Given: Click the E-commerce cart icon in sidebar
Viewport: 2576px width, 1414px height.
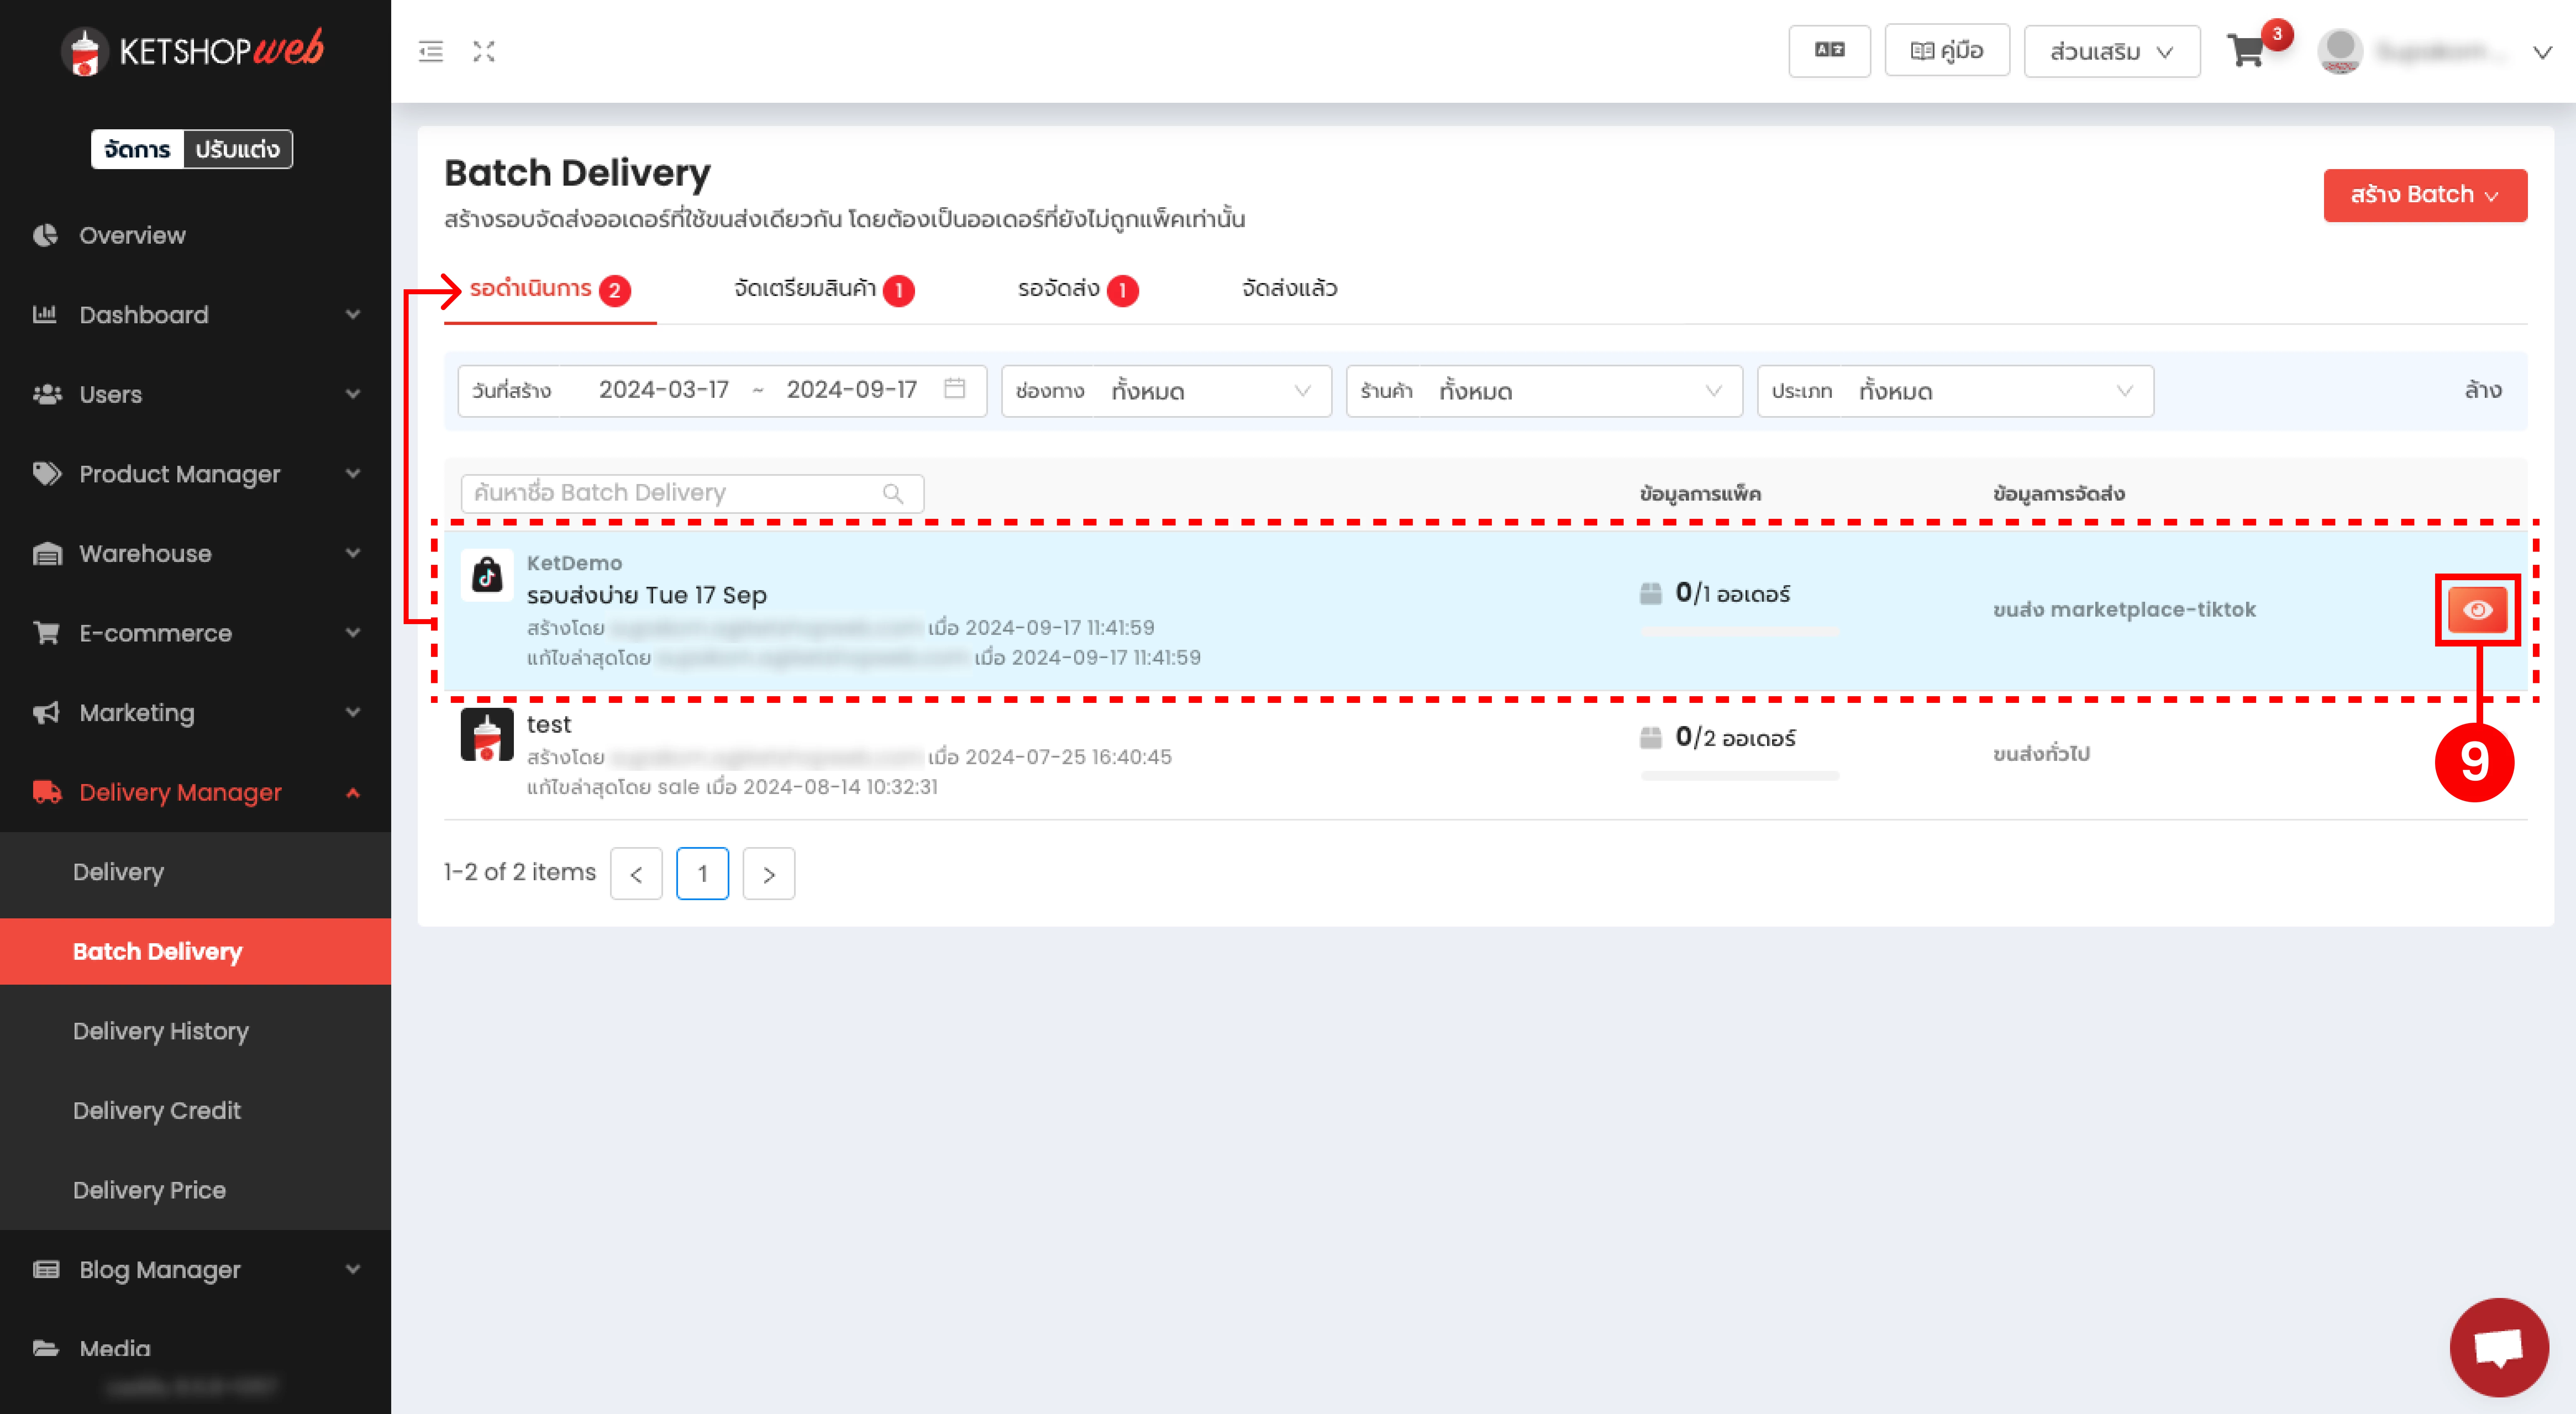Looking at the screenshot, I should click(46, 632).
